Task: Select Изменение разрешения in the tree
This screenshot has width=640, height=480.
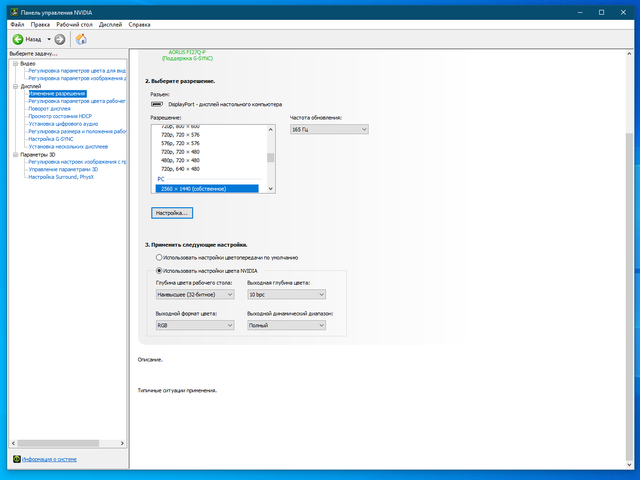Action: coord(57,93)
